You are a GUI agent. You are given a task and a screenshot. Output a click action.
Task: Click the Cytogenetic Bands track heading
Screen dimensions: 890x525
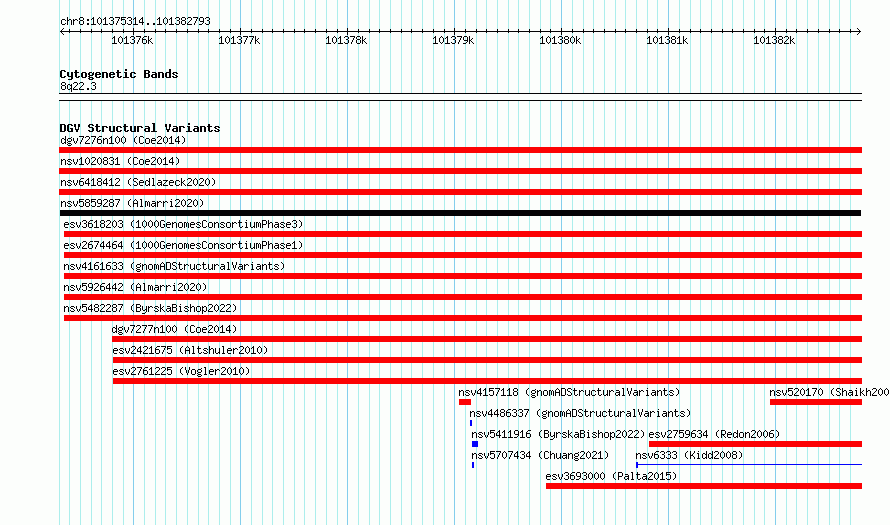click(119, 74)
